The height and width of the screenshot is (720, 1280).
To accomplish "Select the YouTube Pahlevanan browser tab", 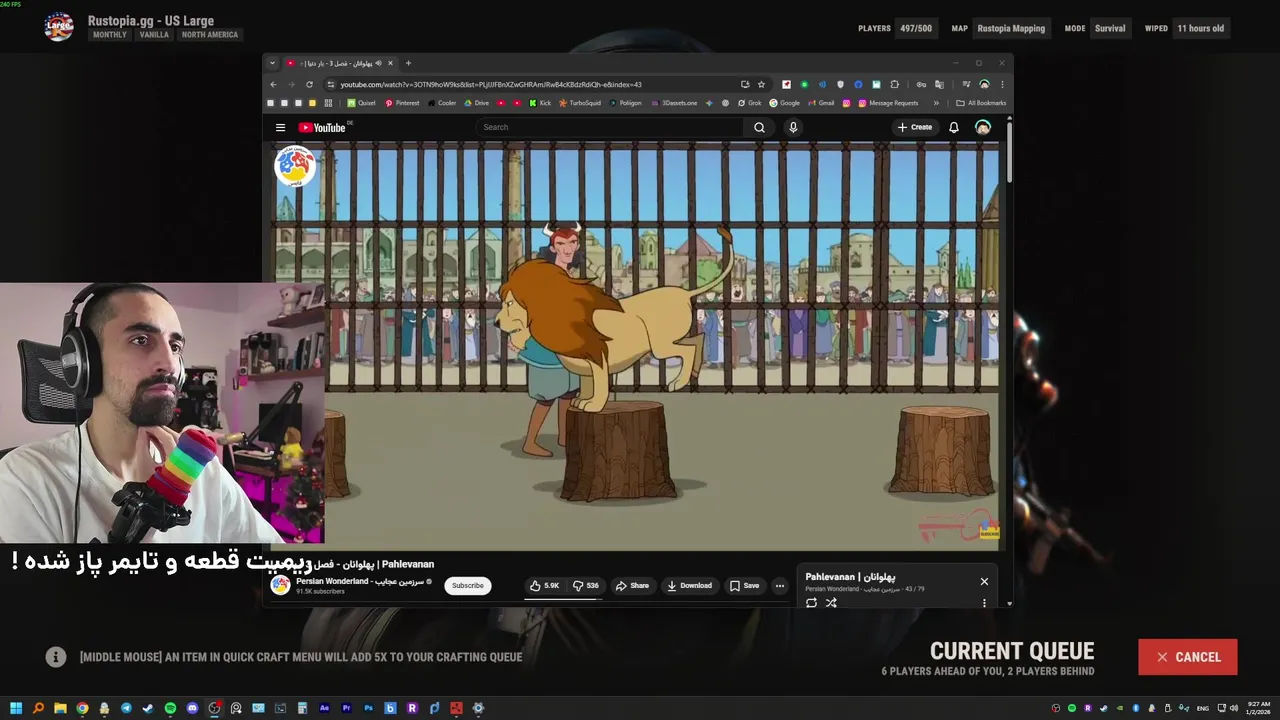I will pyautogui.click(x=340, y=63).
